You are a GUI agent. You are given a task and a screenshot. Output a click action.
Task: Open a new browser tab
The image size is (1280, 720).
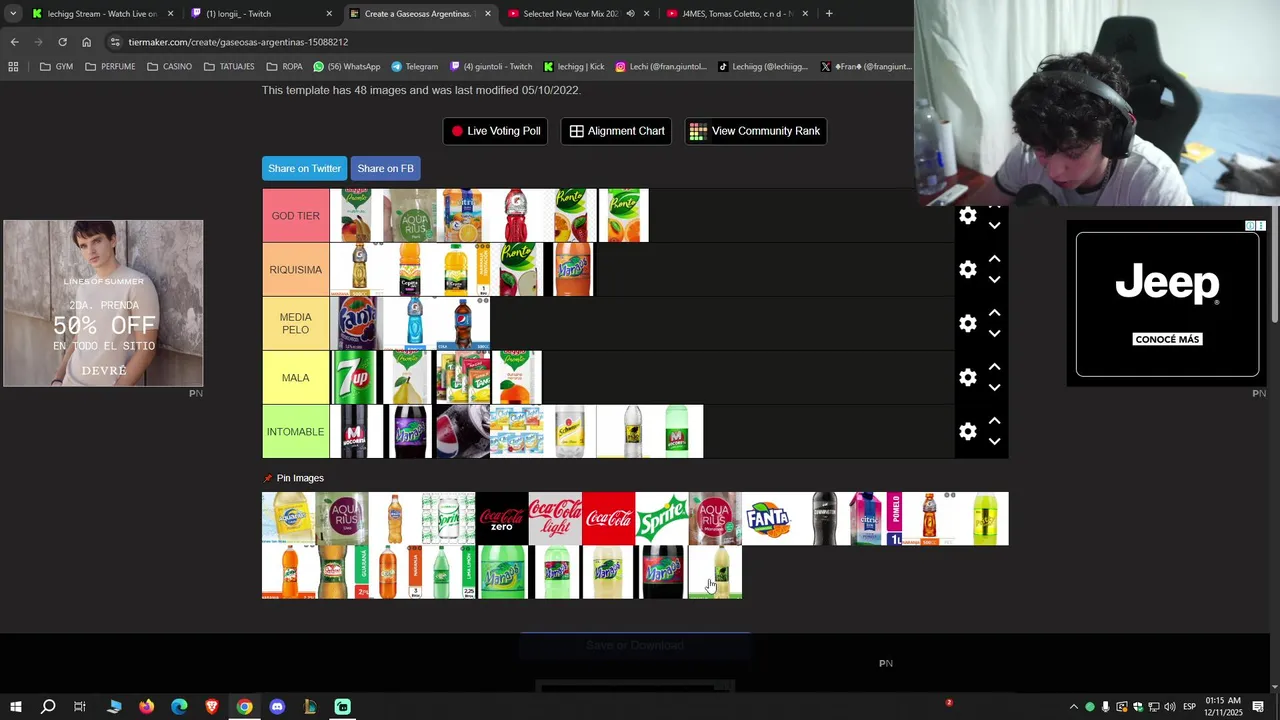click(x=829, y=14)
